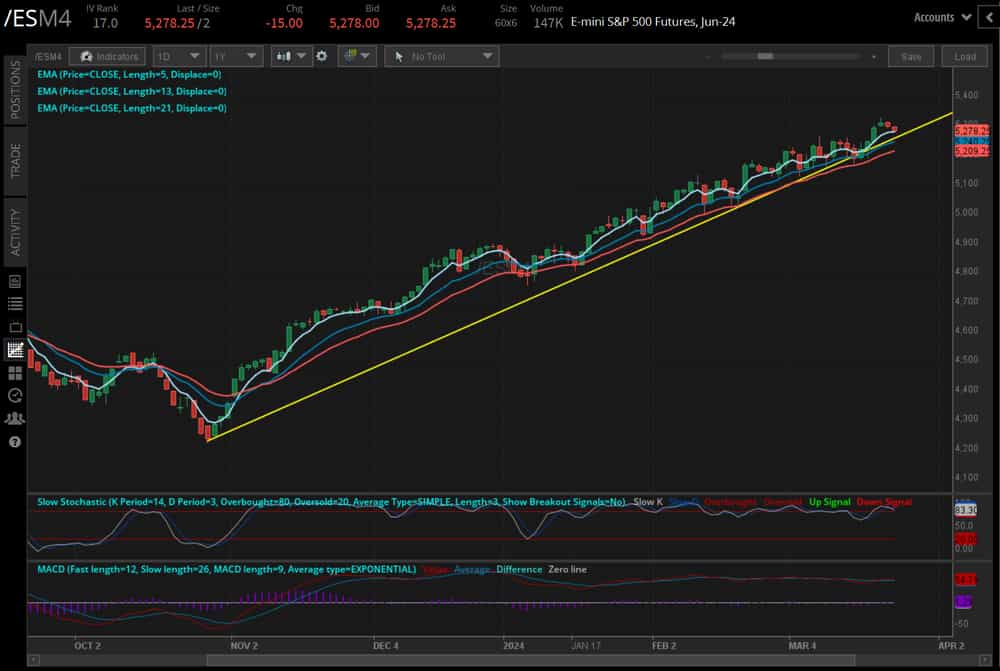Toggle the Down Signal display
The height and width of the screenshot is (671, 1000).
(886, 502)
